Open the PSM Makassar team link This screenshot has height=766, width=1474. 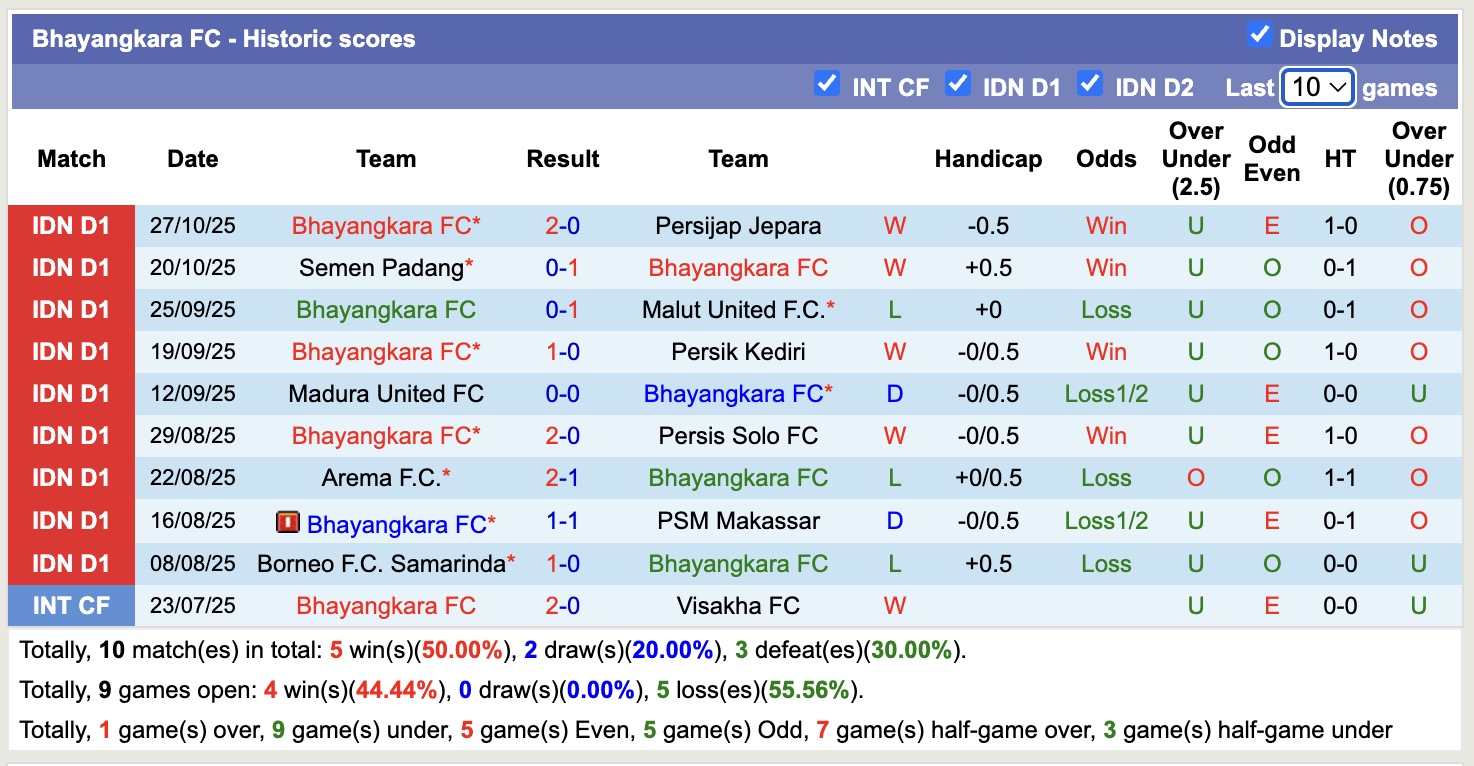[x=738, y=520]
